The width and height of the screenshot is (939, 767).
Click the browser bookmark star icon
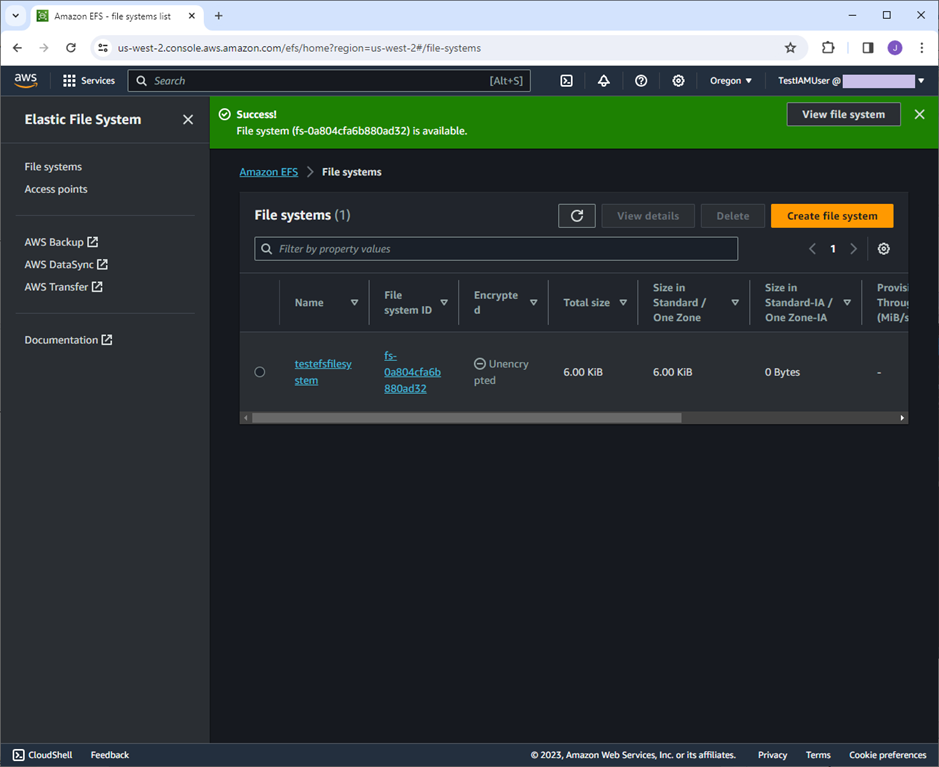click(790, 48)
